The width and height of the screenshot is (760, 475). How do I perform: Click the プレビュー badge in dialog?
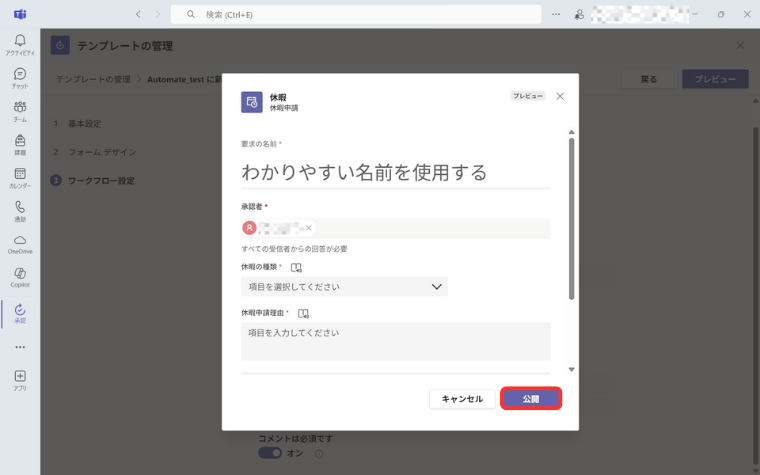tap(528, 96)
